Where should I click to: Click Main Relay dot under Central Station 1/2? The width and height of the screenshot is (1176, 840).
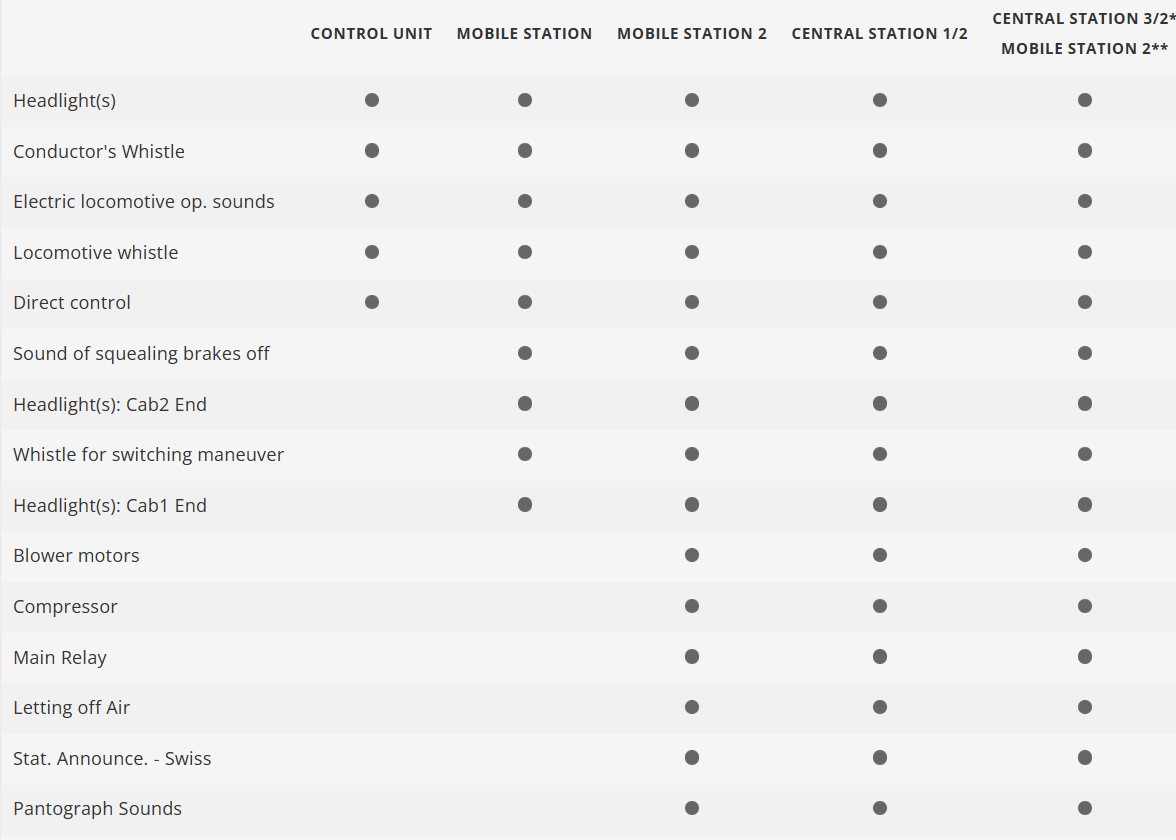click(x=880, y=657)
